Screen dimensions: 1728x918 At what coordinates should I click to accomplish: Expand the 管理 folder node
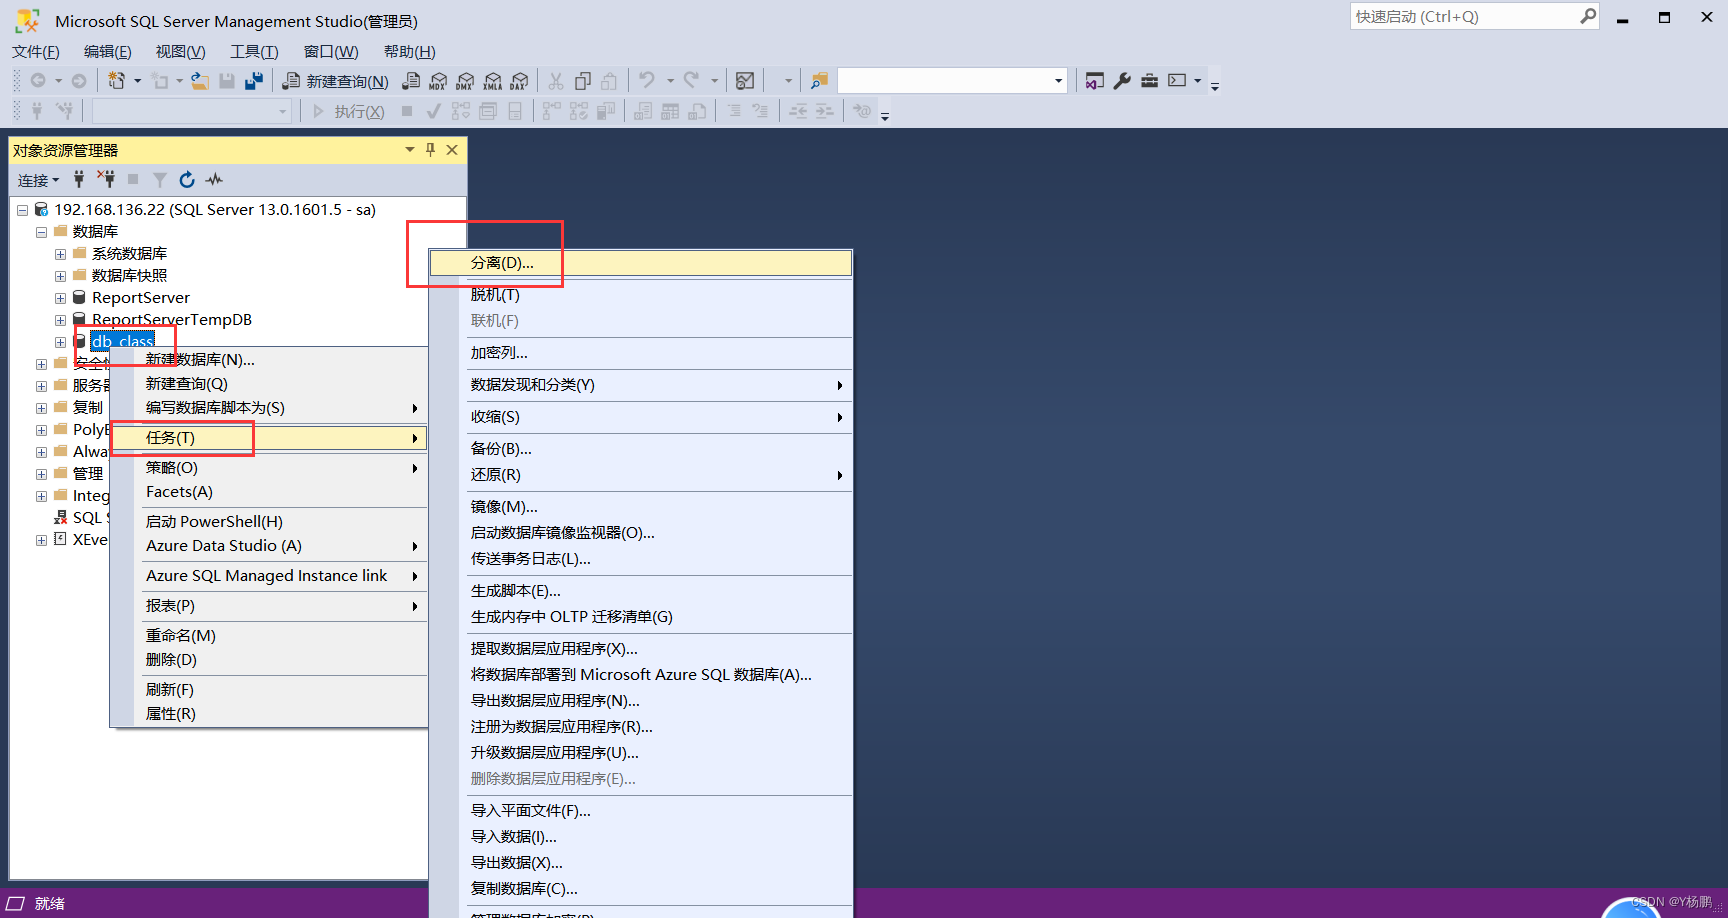(41, 474)
